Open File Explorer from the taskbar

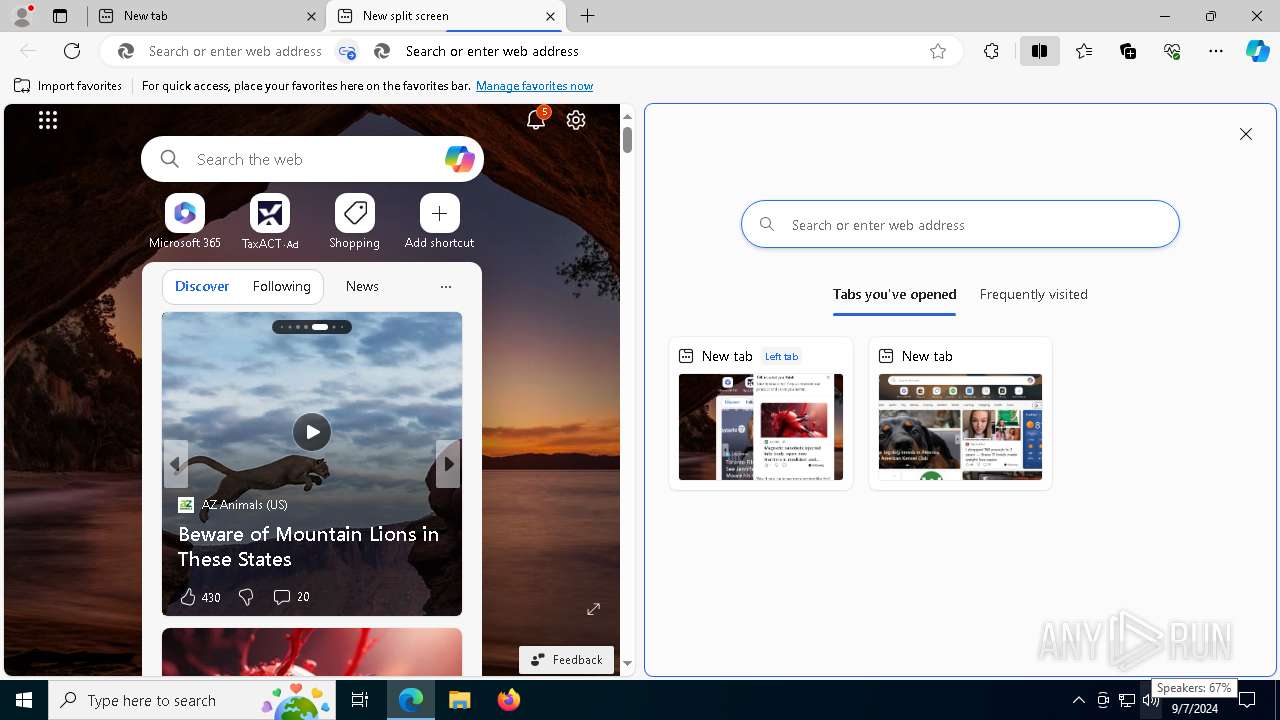point(459,700)
